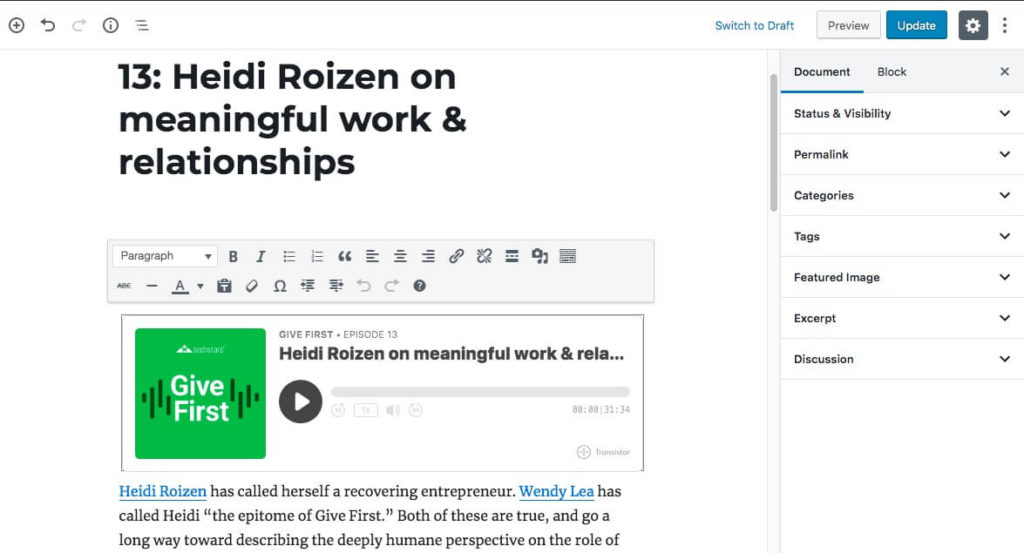Expand the Discussion panel
The width and height of the screenshot is (1024, 553).
coord(902,359)
